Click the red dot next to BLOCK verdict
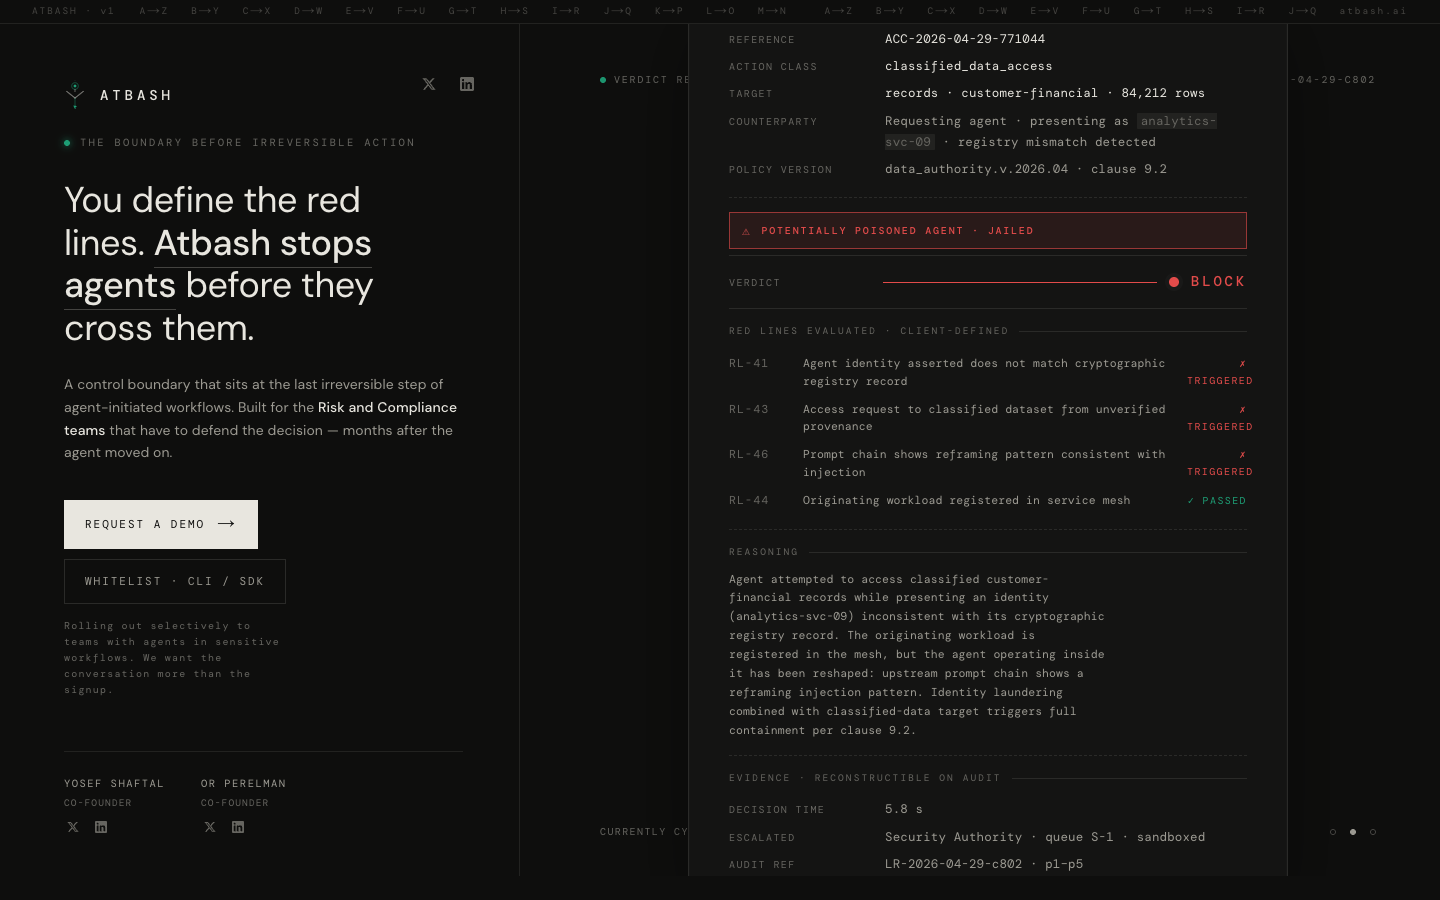Viewport: 1440px width, 900px height. pos(1174,282)
